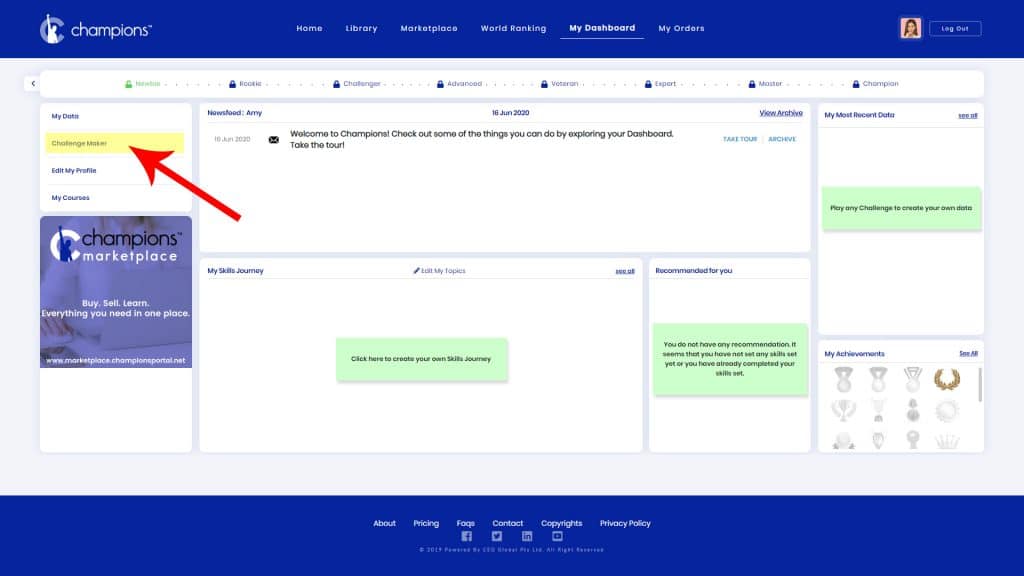The width and height of the screenshot is (1024, 576).
Task: Open the YouTube icon in footer
Action: [557, 536]
